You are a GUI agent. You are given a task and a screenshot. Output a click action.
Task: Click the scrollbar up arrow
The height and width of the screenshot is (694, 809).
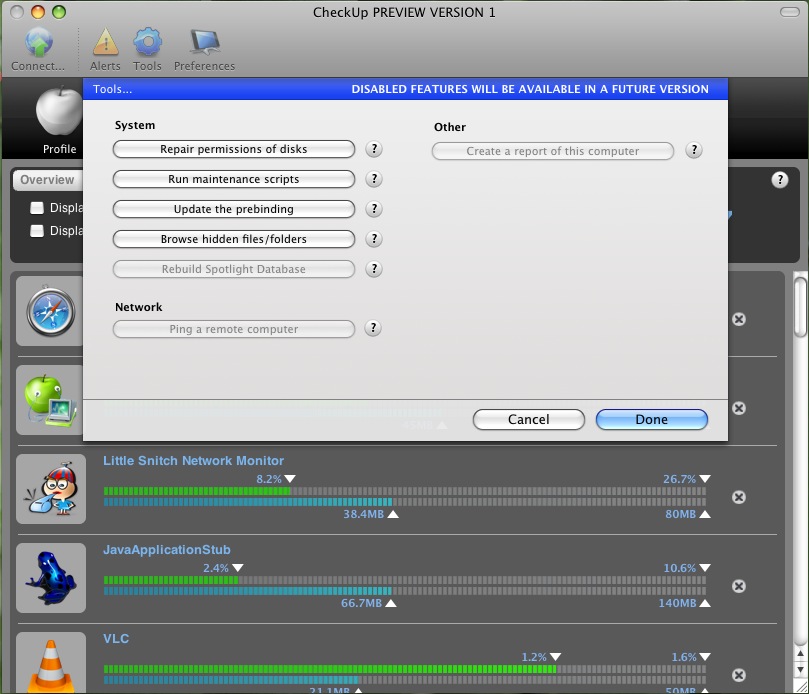800,654
